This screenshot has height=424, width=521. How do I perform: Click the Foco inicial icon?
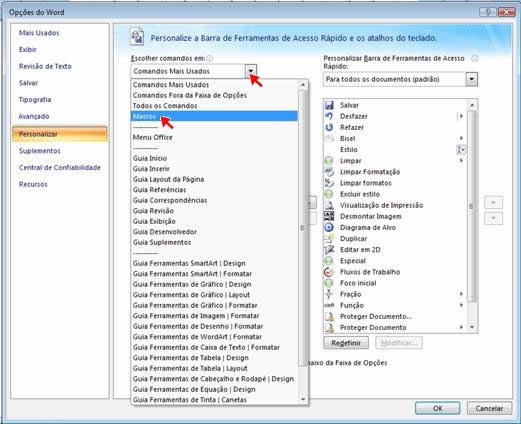pyautogui.click(x=329, y=283)
